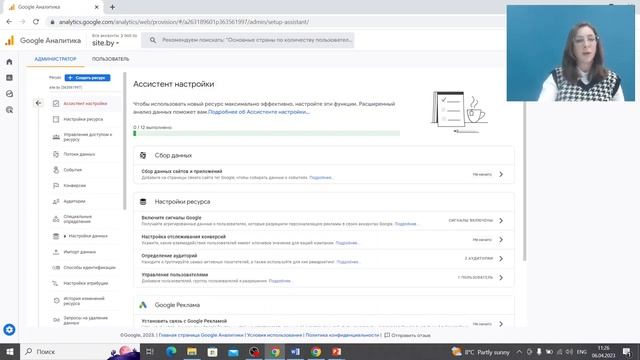
Task: Click the sidebar vertical scrollbar
Action: 124,141
